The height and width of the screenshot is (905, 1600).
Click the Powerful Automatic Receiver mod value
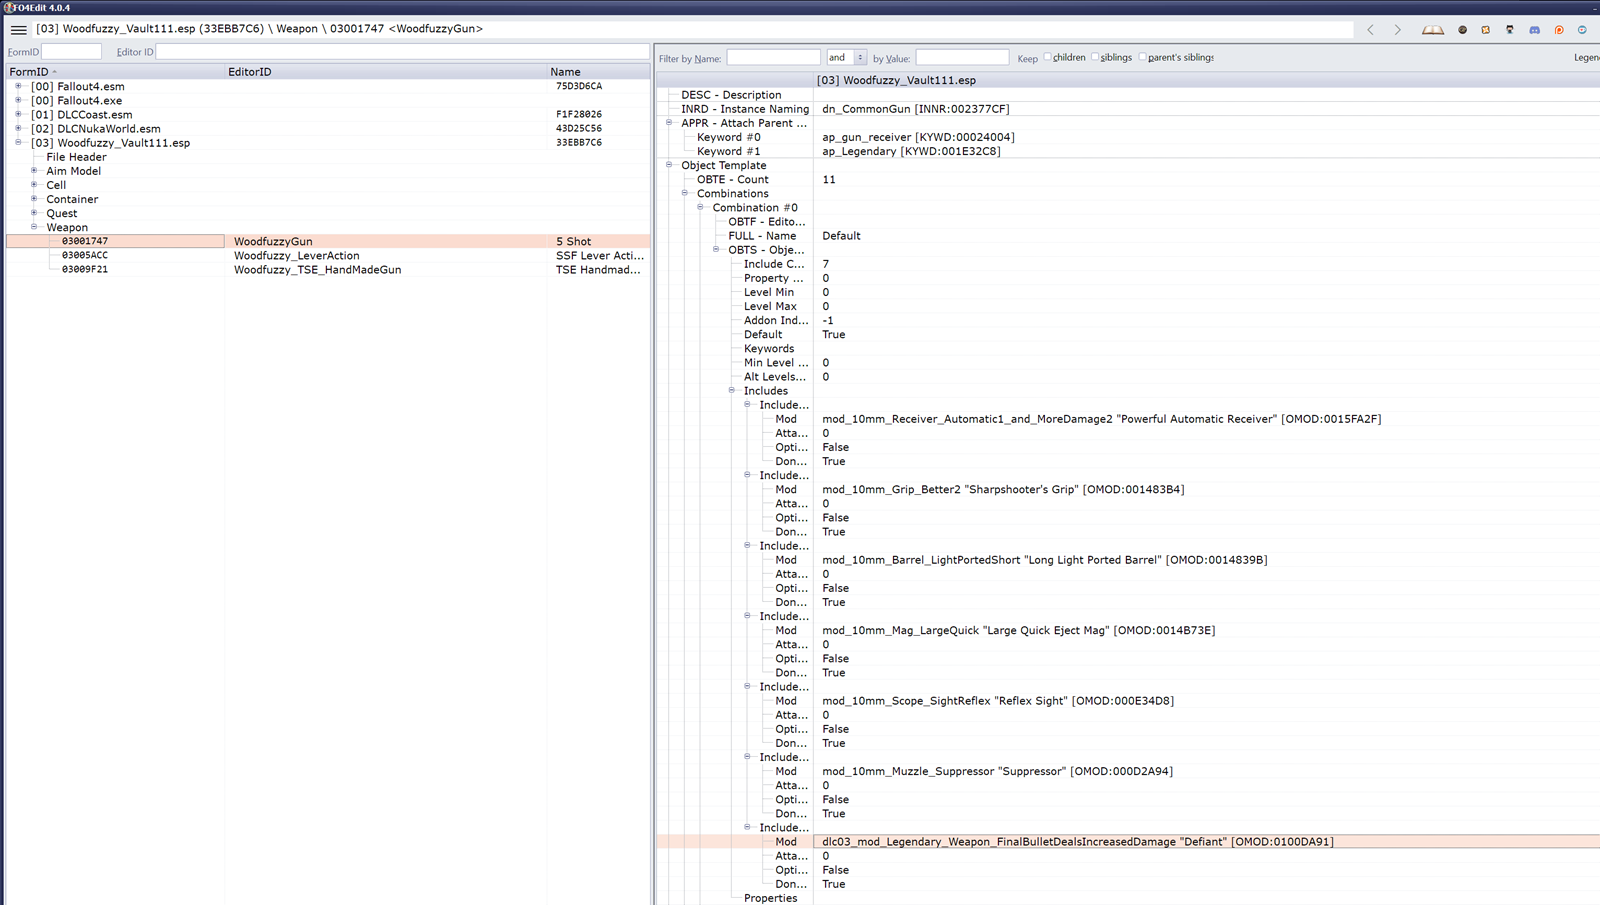coord(1101,419)
